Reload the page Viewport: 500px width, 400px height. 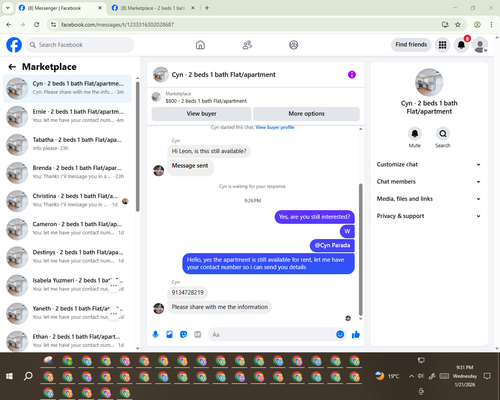[37, 24]
